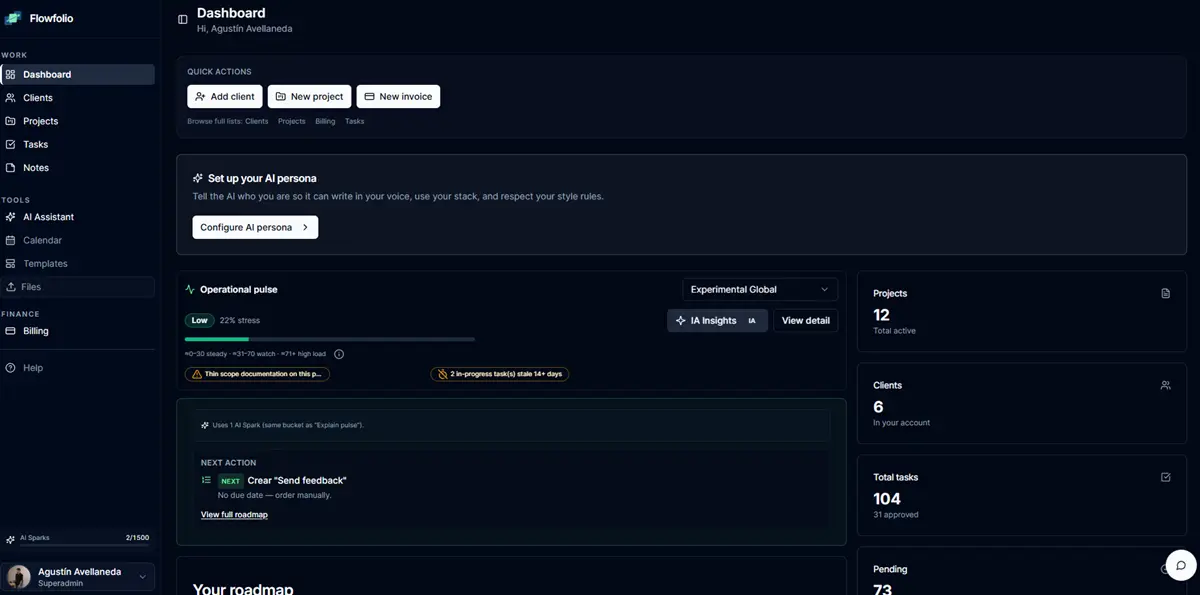Viewport: 1200px width, 595px height.
Task: Click the document icon on Projects card
Action: click(1165, 293)
